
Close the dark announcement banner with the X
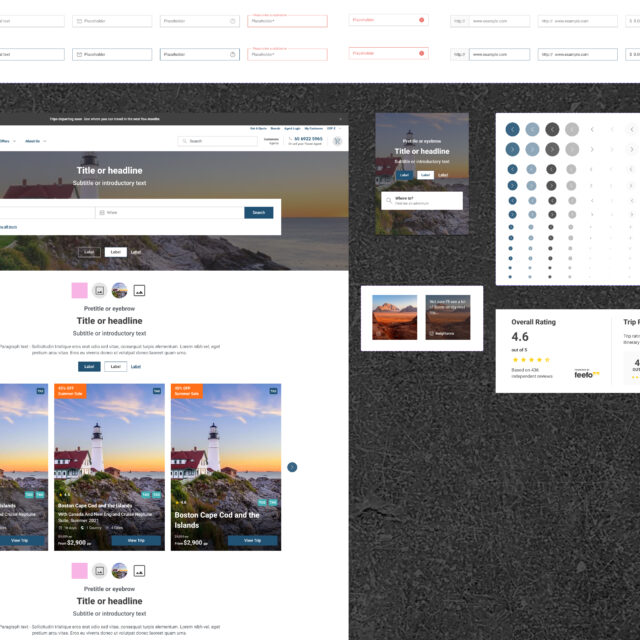(340, 119)
